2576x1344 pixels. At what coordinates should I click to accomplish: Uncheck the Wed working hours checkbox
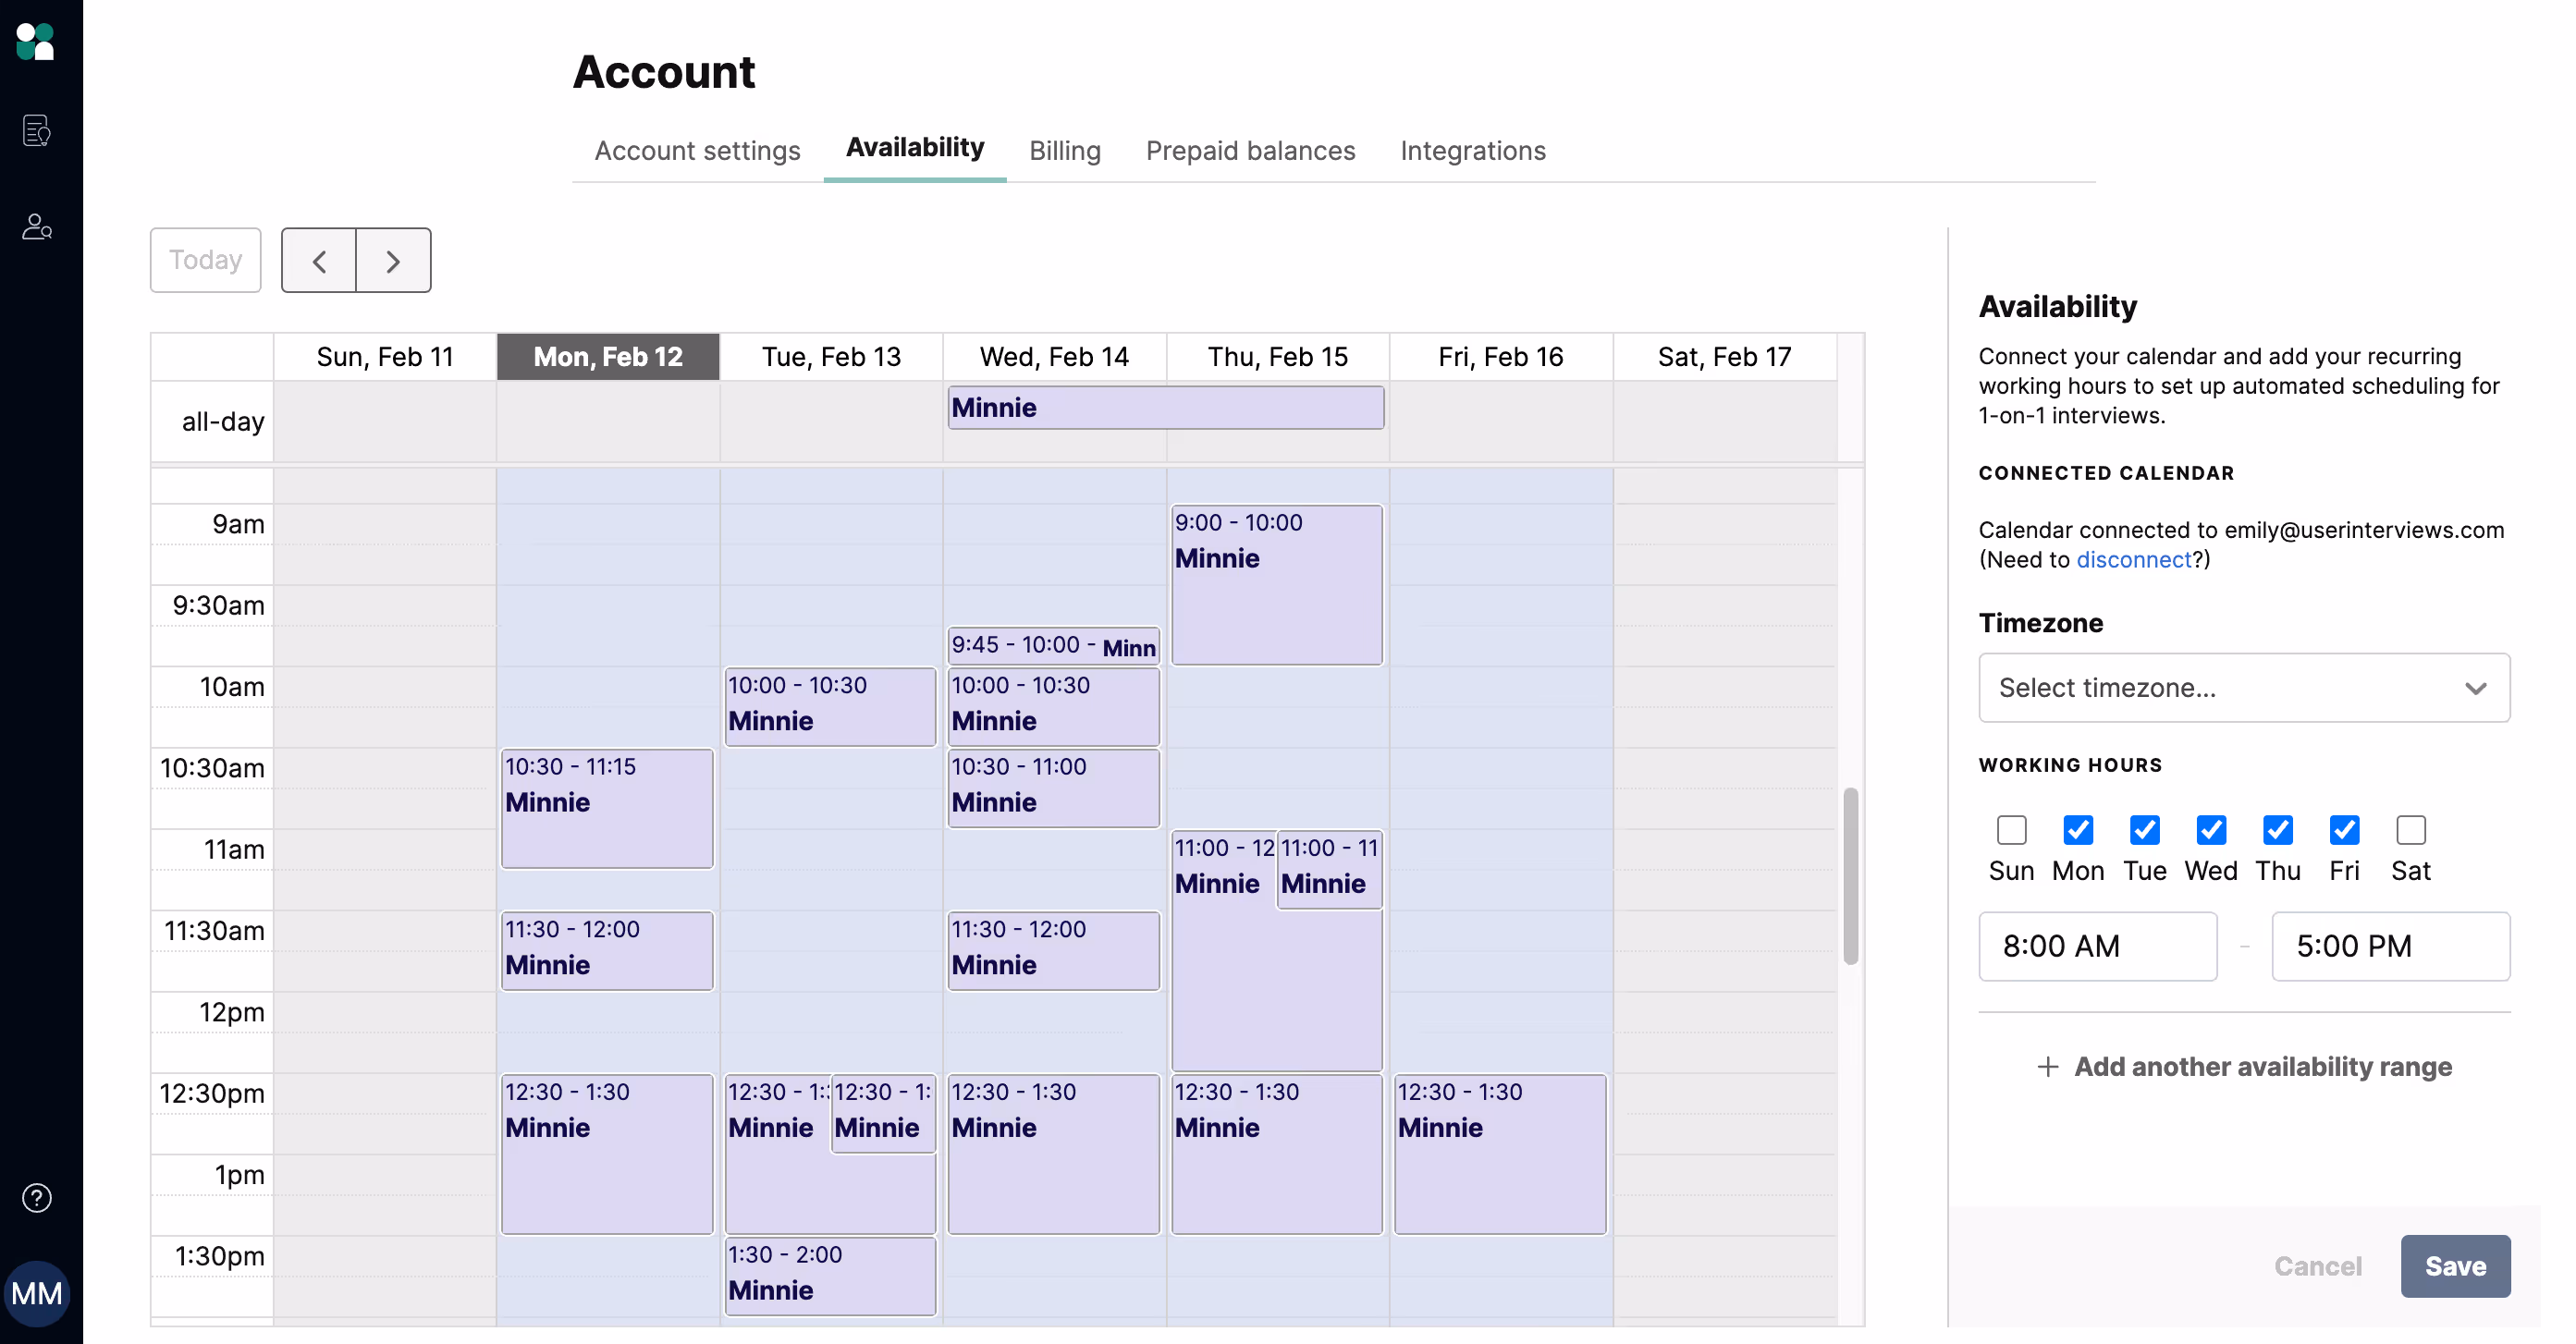click(x=2210, y=829)
